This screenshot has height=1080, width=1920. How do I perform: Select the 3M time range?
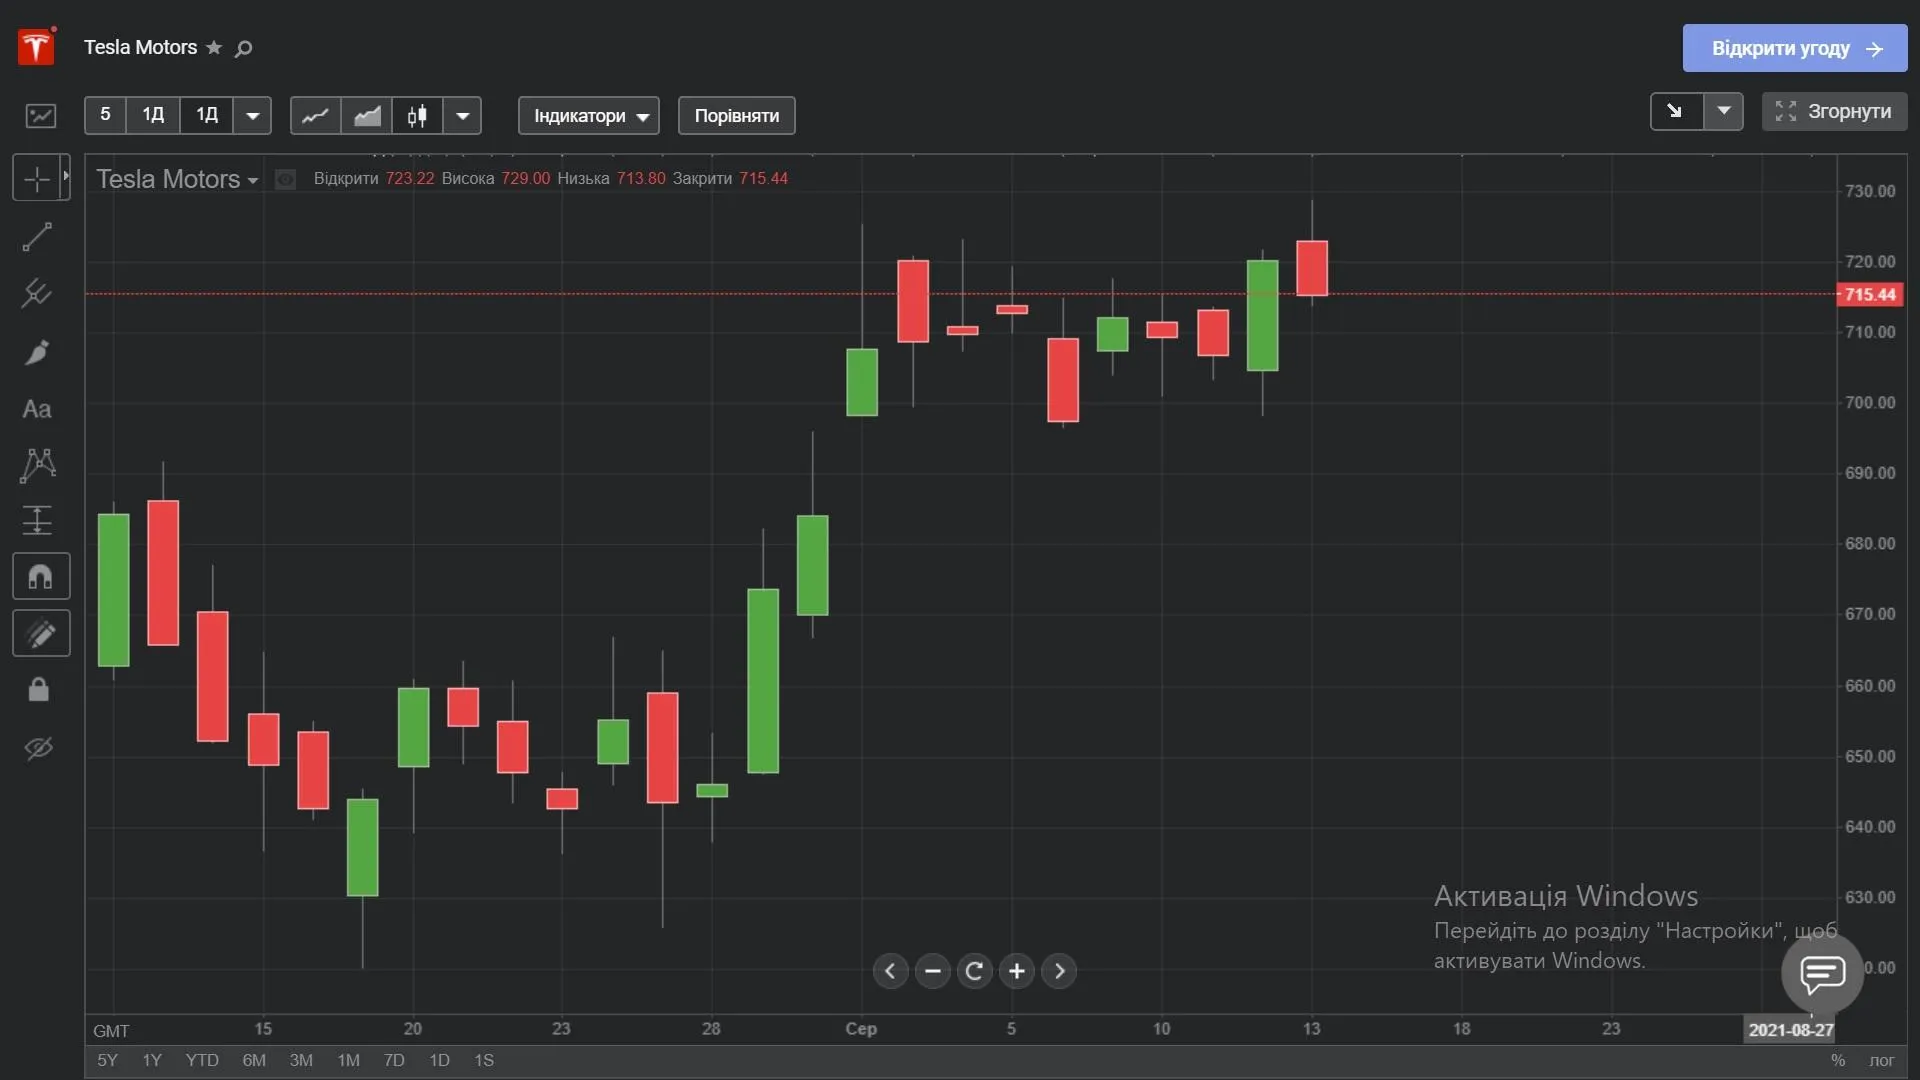click(x=301, y=1060)
